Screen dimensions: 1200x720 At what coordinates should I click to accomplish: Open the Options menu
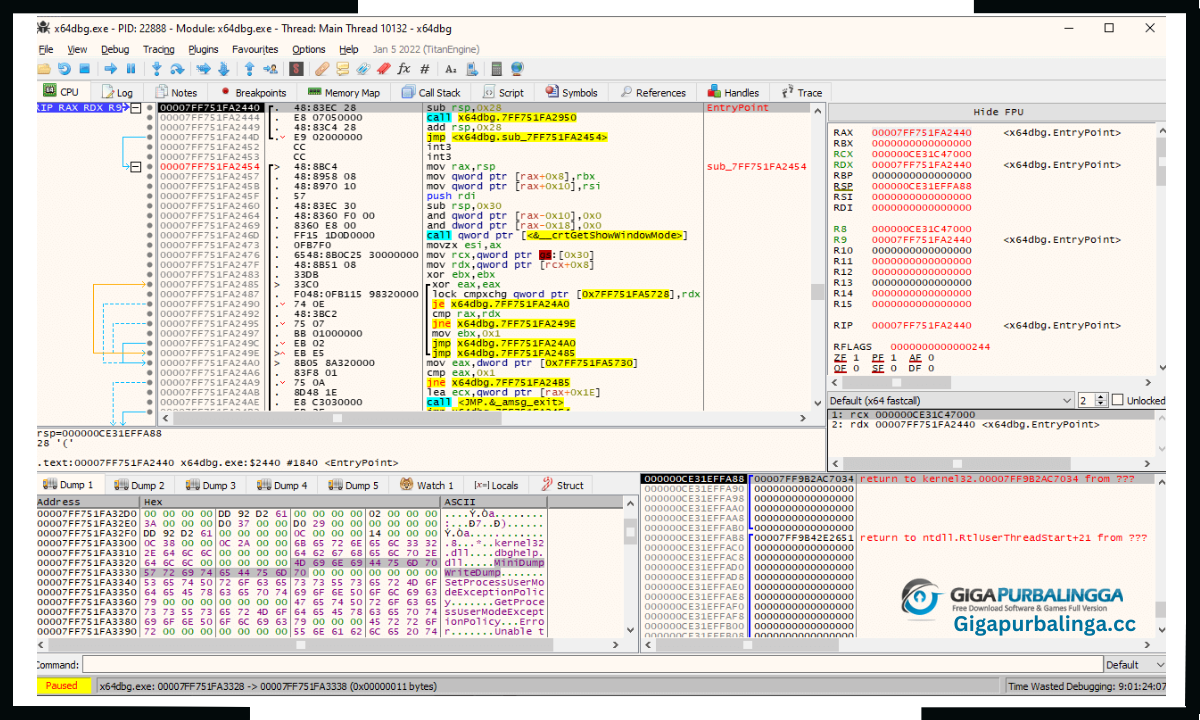point(309,49)
